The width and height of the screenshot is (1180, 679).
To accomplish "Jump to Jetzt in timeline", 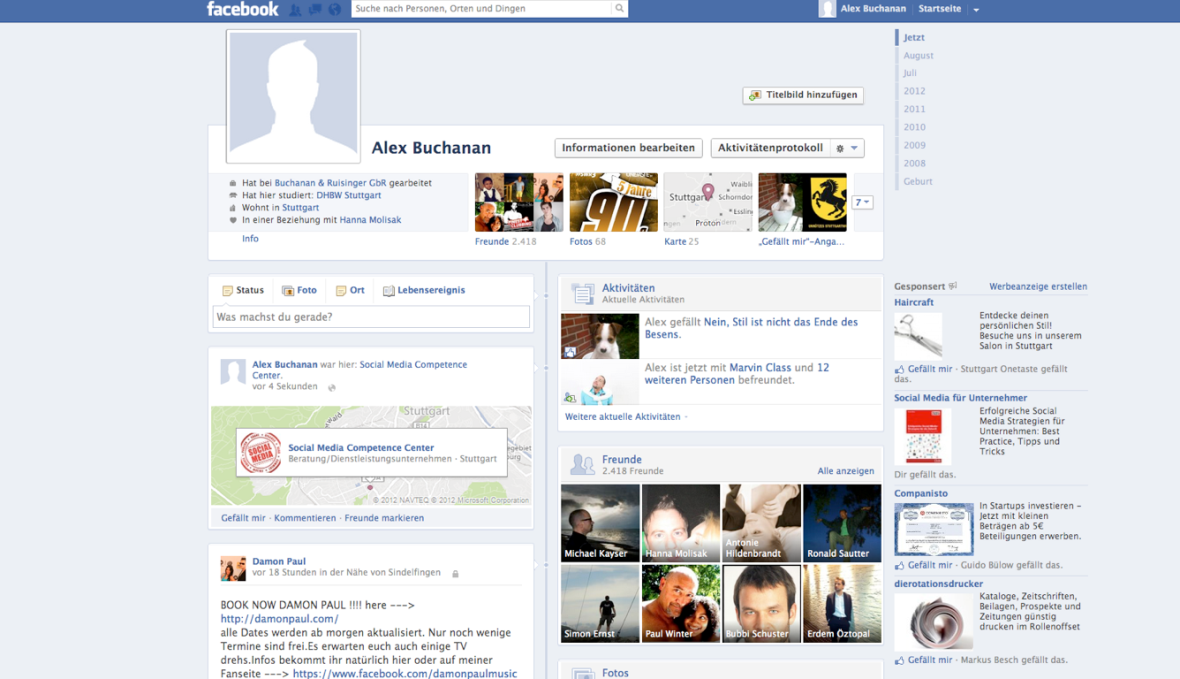I will coord(914,37).
